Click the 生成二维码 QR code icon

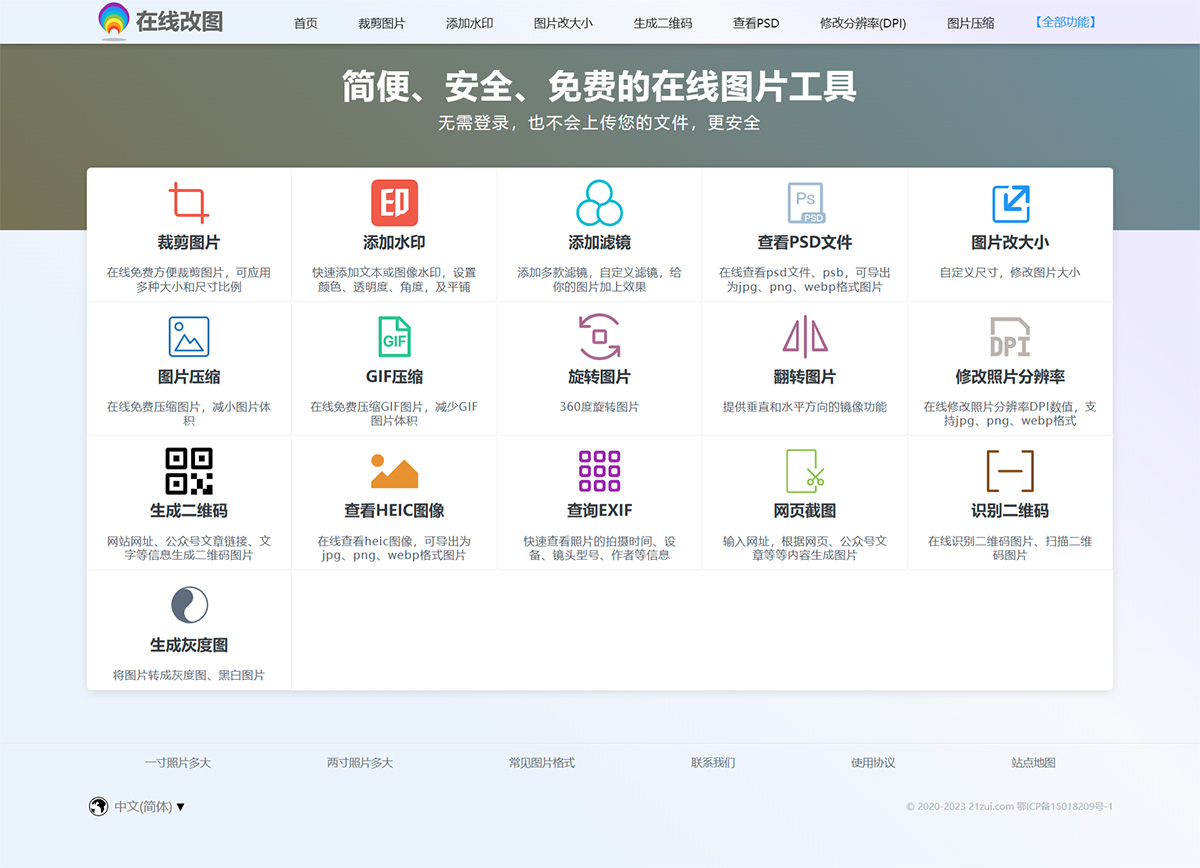point(189,470)
